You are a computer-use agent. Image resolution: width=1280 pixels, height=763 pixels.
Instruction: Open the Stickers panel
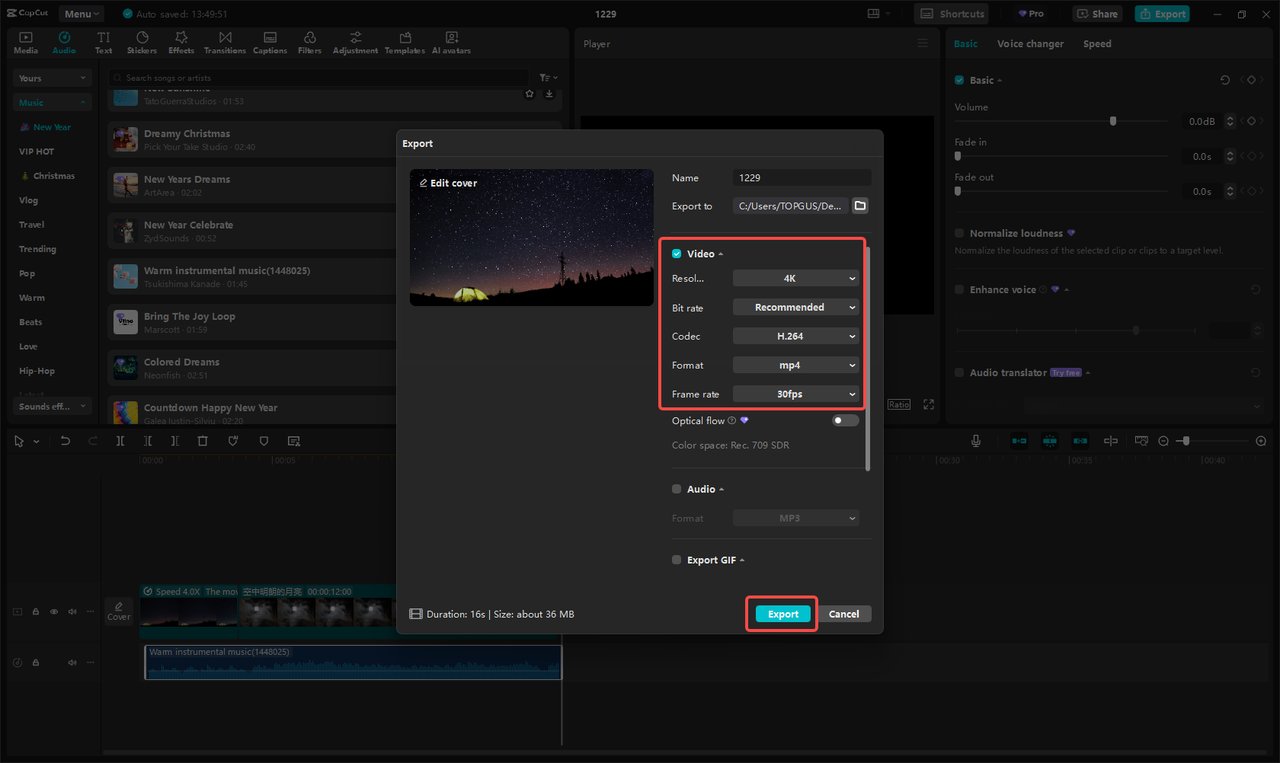142,42
